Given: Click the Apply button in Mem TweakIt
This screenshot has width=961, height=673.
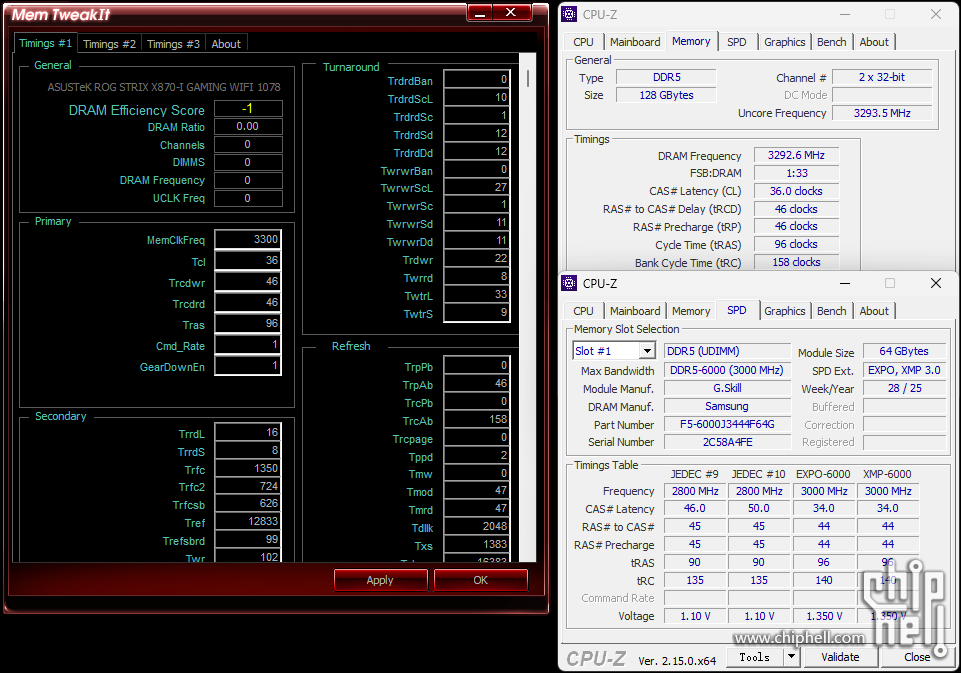Looking at the screenshot, I should (380, 580).
